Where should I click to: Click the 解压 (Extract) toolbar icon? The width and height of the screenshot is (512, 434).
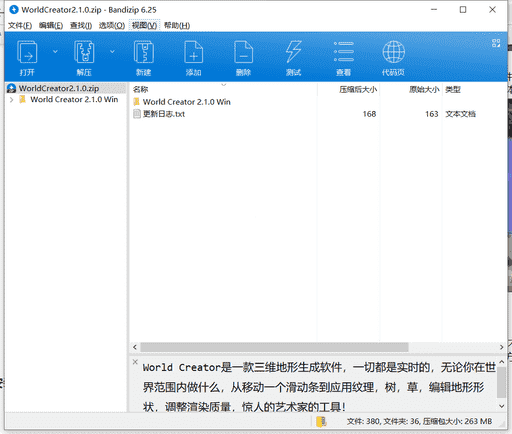(x=84, y=52)
